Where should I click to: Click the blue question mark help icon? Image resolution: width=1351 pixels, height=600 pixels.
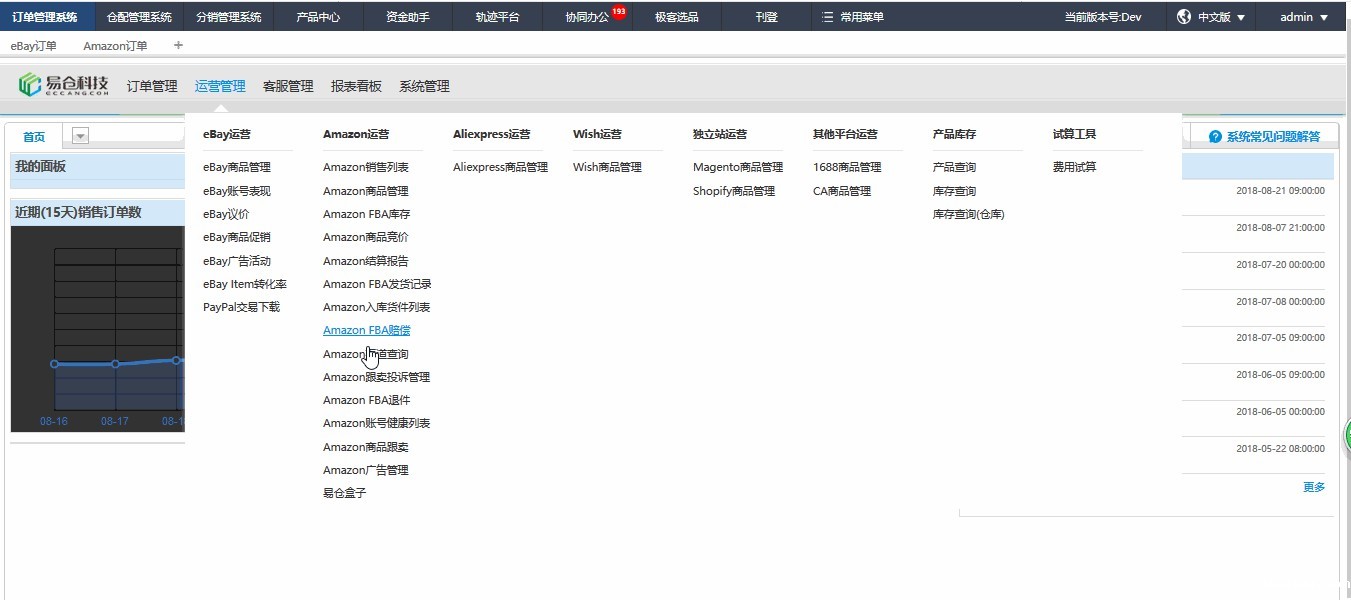click(x=1215, y=137)
